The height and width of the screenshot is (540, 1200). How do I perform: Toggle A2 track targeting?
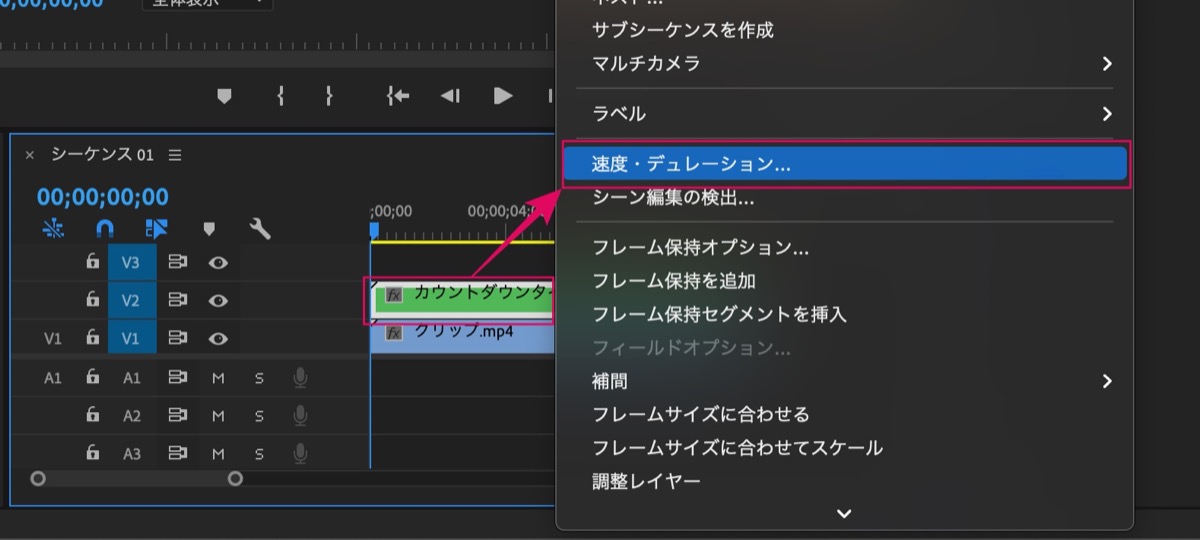(131, 416)
